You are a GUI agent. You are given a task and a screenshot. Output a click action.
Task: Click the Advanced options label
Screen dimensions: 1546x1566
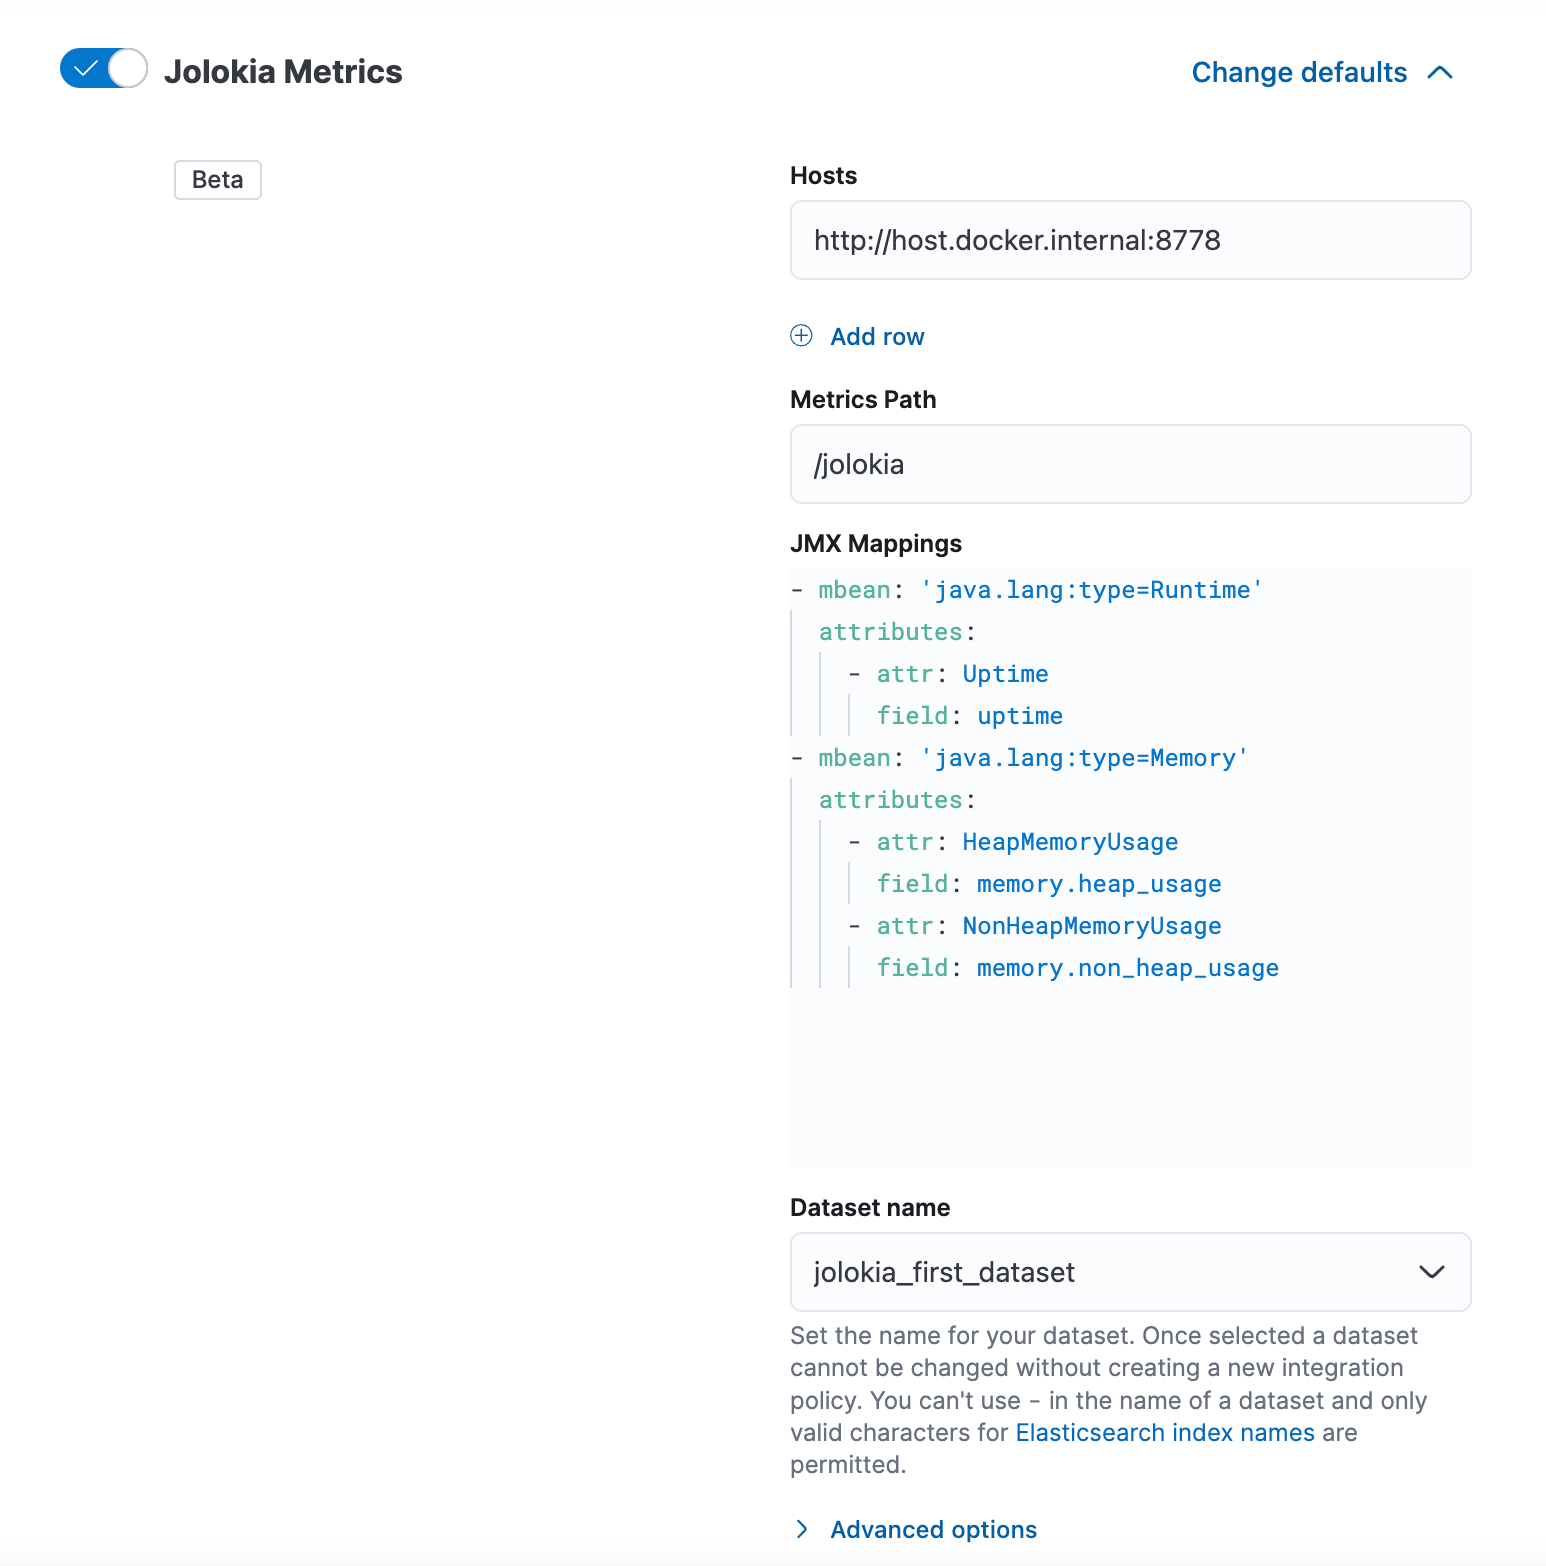[x=933, y=1530]
